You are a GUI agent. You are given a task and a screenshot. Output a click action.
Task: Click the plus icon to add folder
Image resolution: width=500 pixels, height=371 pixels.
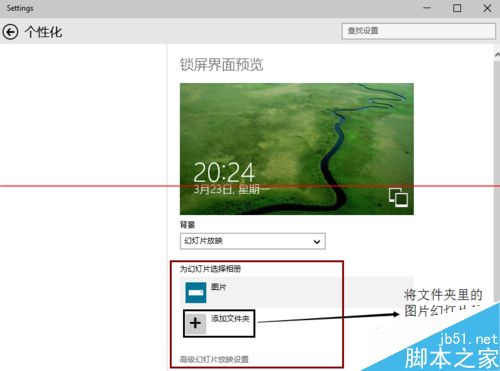(195, 323)
